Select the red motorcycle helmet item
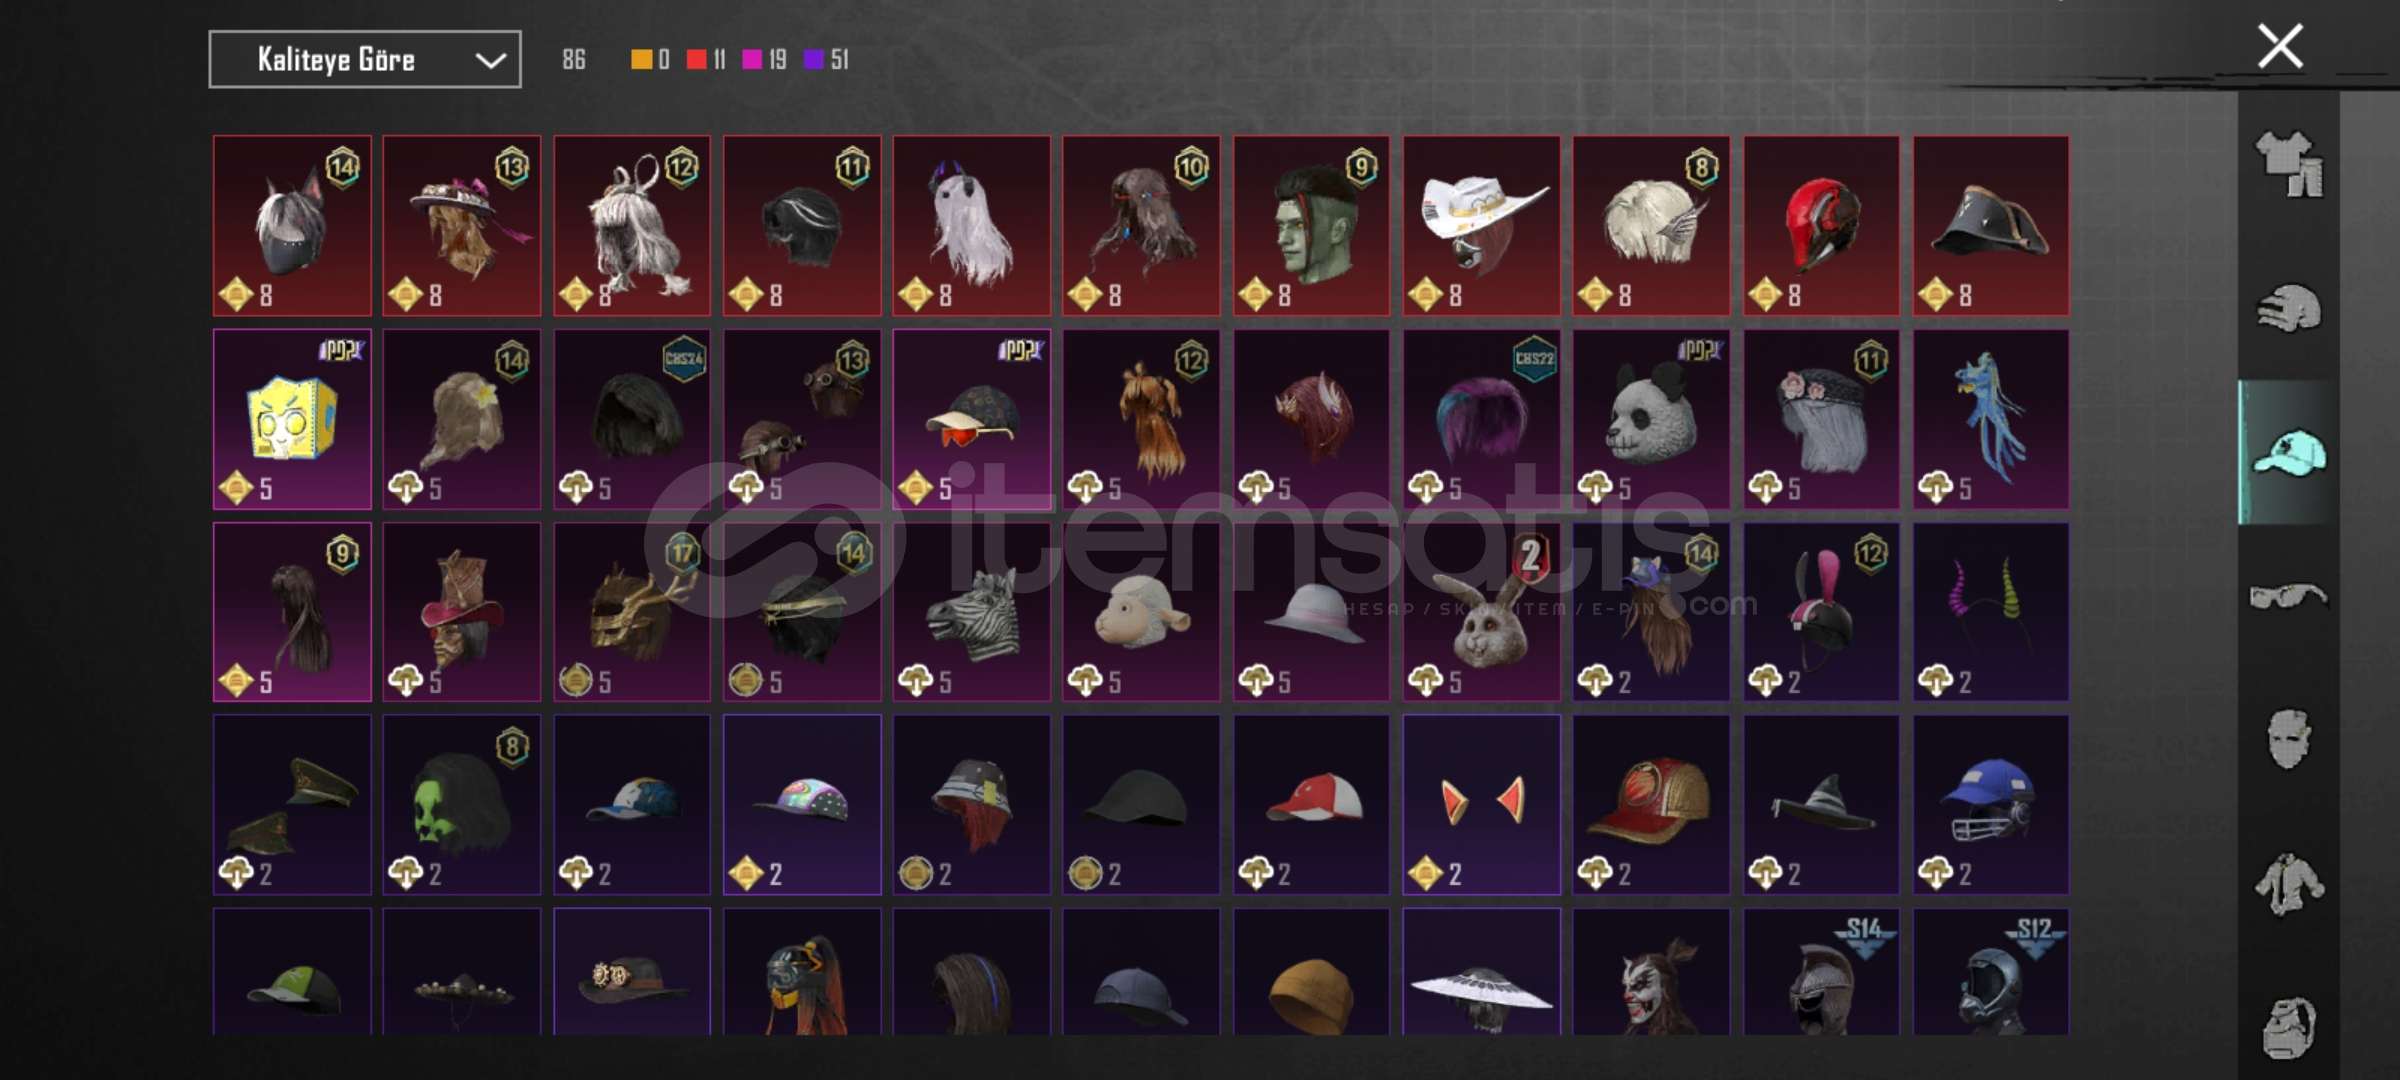Screen dimensions: 2400x1080 coord(1821,226)
